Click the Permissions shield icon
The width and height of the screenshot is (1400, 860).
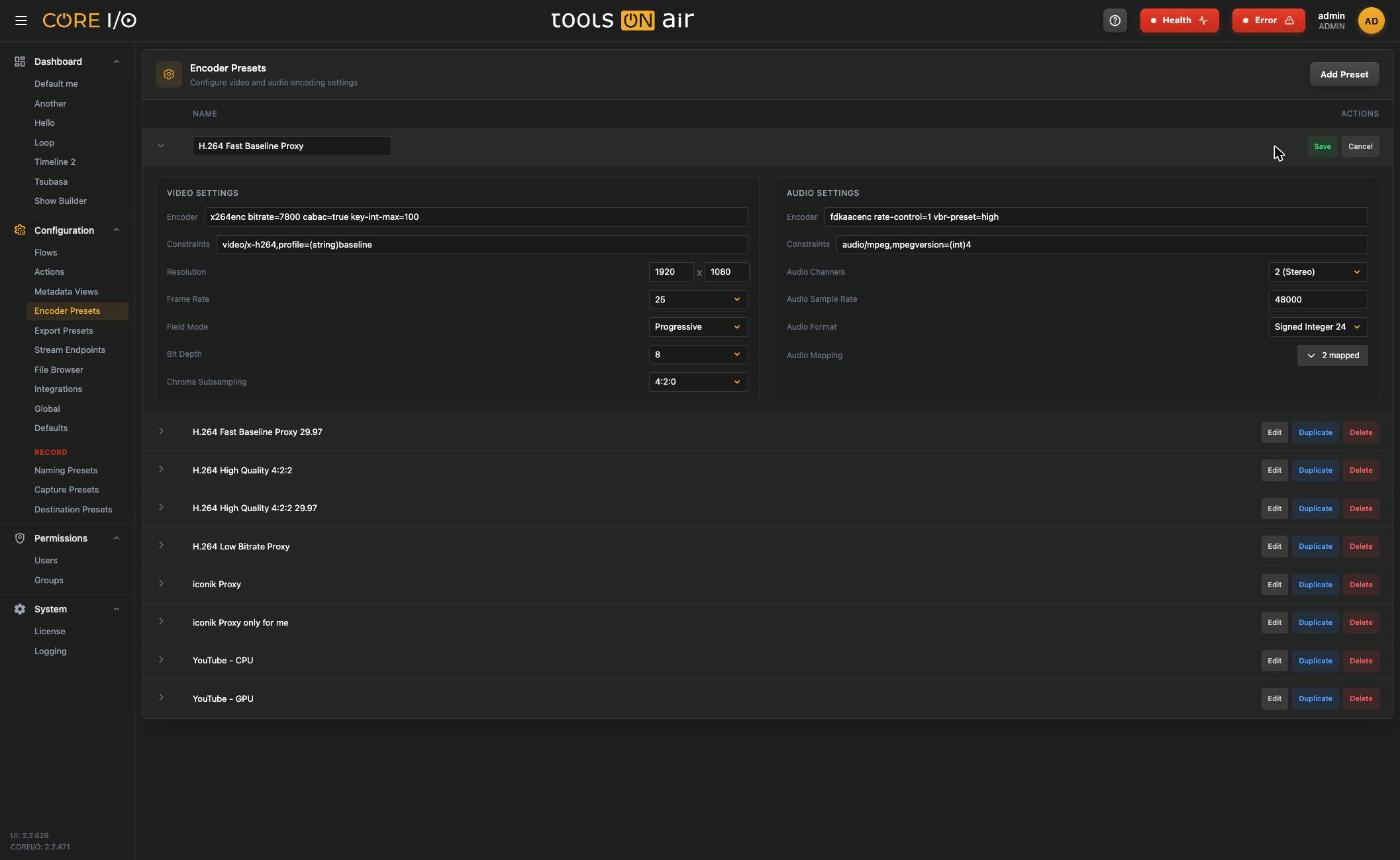[x=20, y=538]
